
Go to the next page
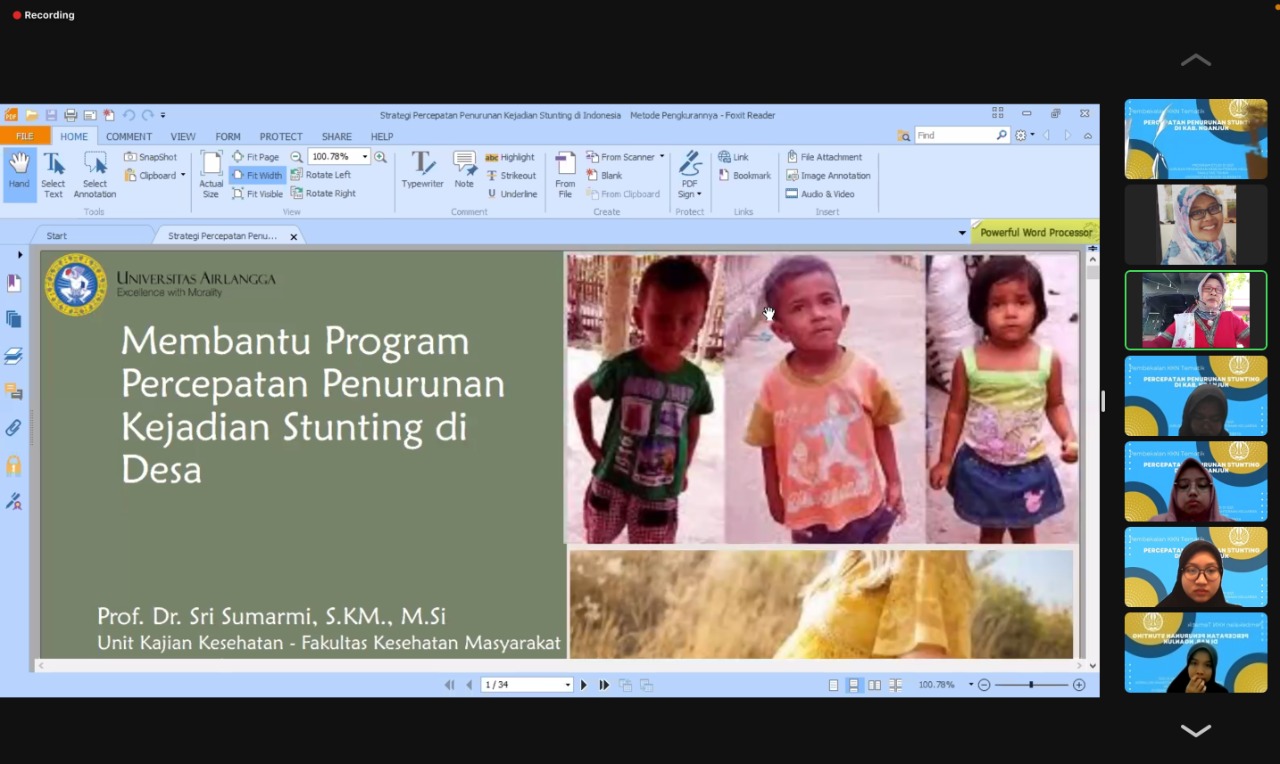click(x=584, y=685)
